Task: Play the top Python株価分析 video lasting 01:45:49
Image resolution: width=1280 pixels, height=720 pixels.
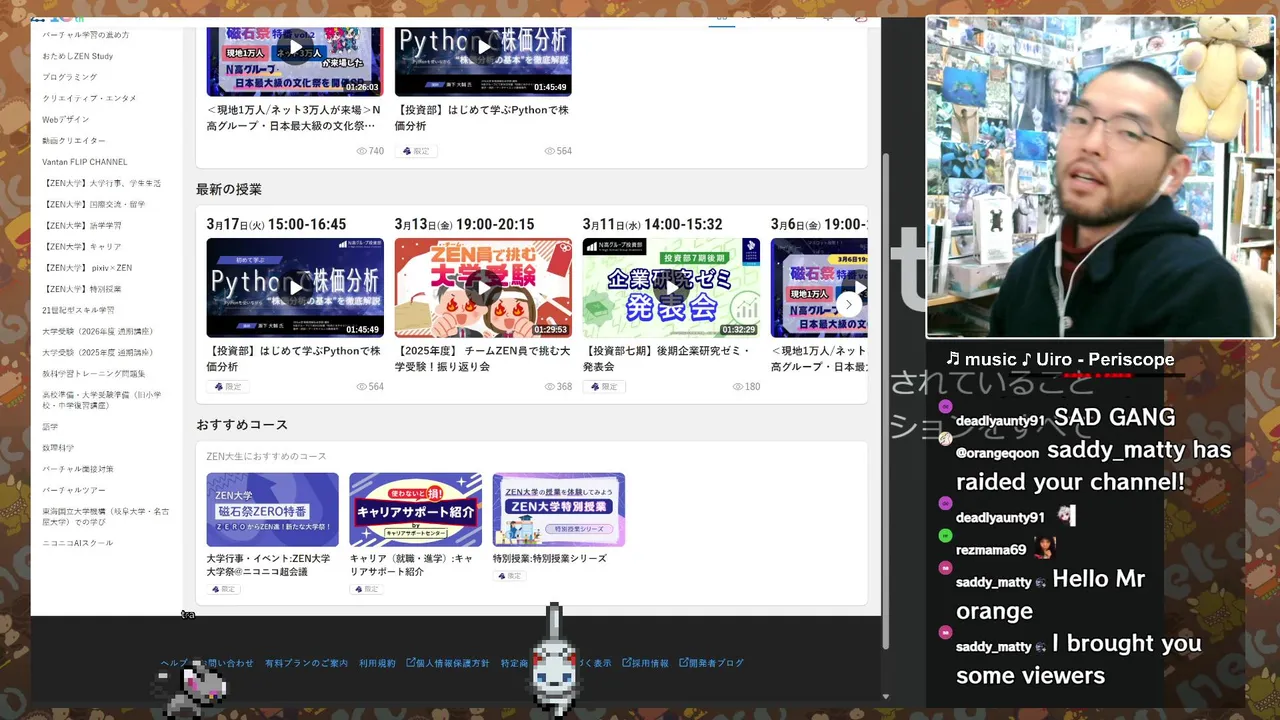Action: (x=483, y=46)
